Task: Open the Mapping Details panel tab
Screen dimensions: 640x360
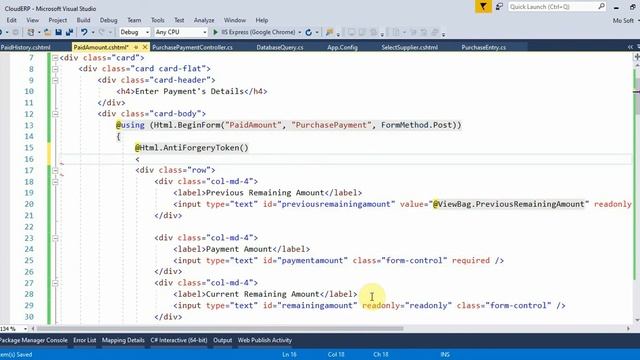Action: 123,340
